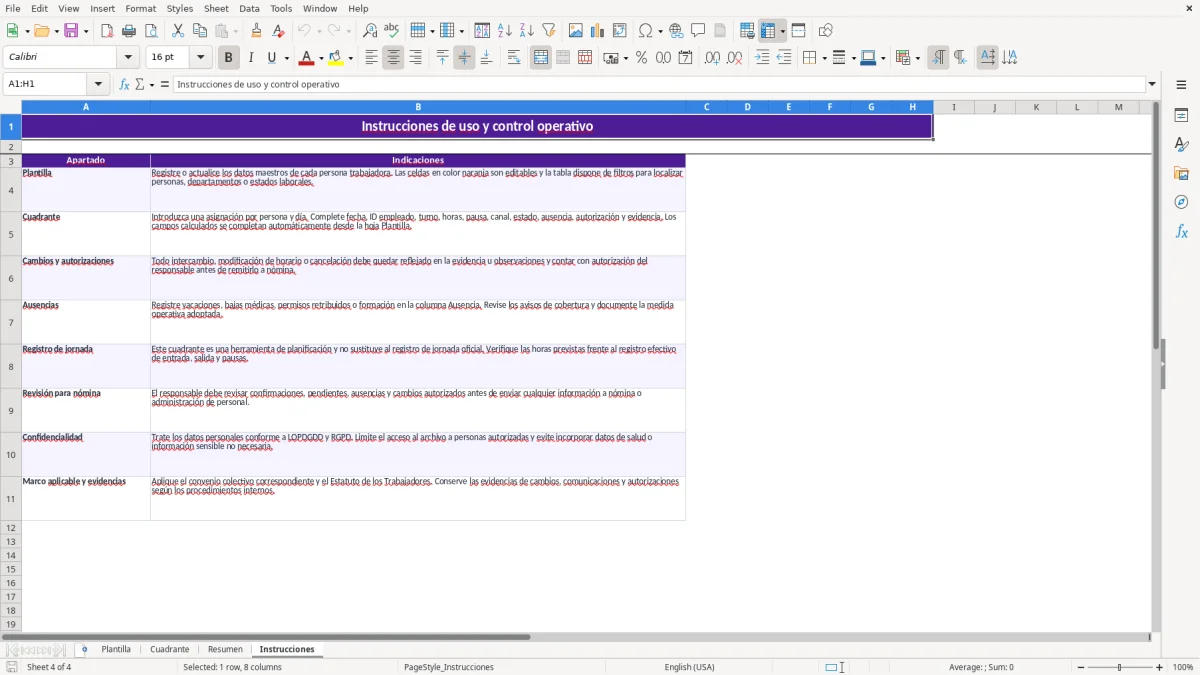This screenshot has height=675, width=1200.
Task: Open sidebar Functions panel
Action: [1181, 232]
